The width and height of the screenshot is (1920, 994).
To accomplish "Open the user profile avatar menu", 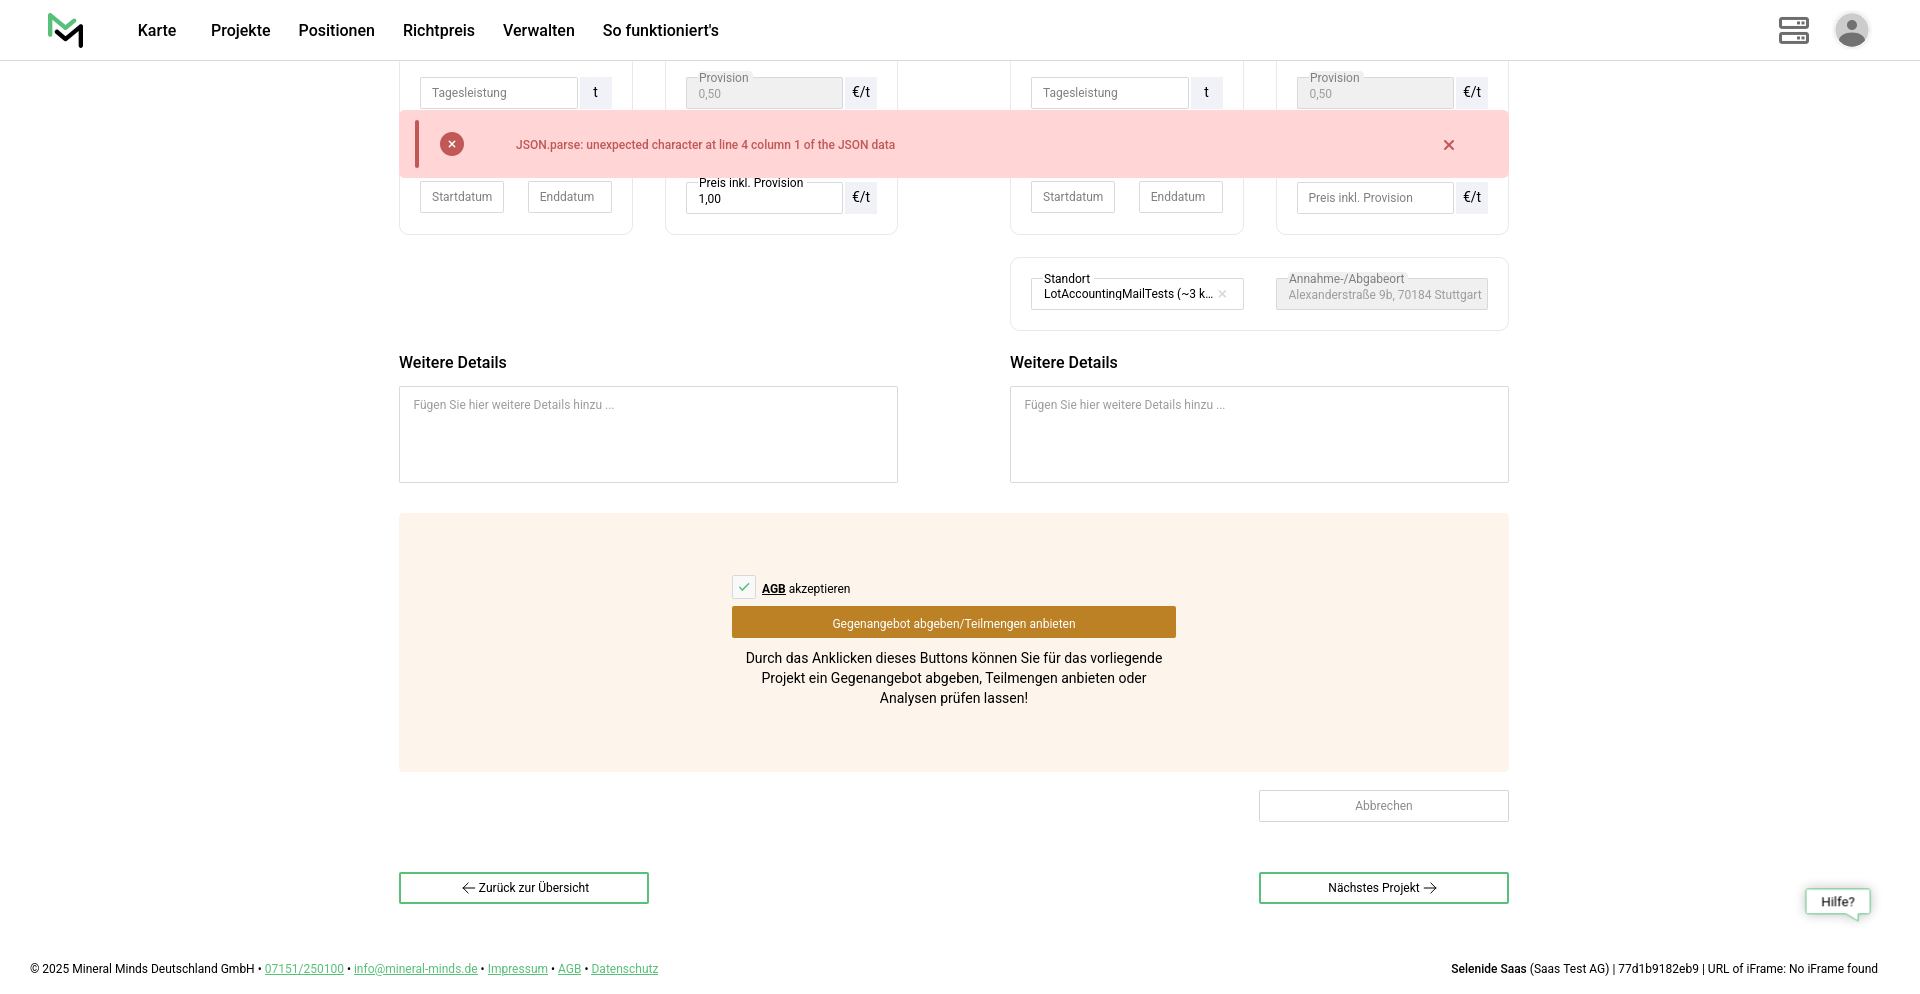I will (x=1851, y=30).
